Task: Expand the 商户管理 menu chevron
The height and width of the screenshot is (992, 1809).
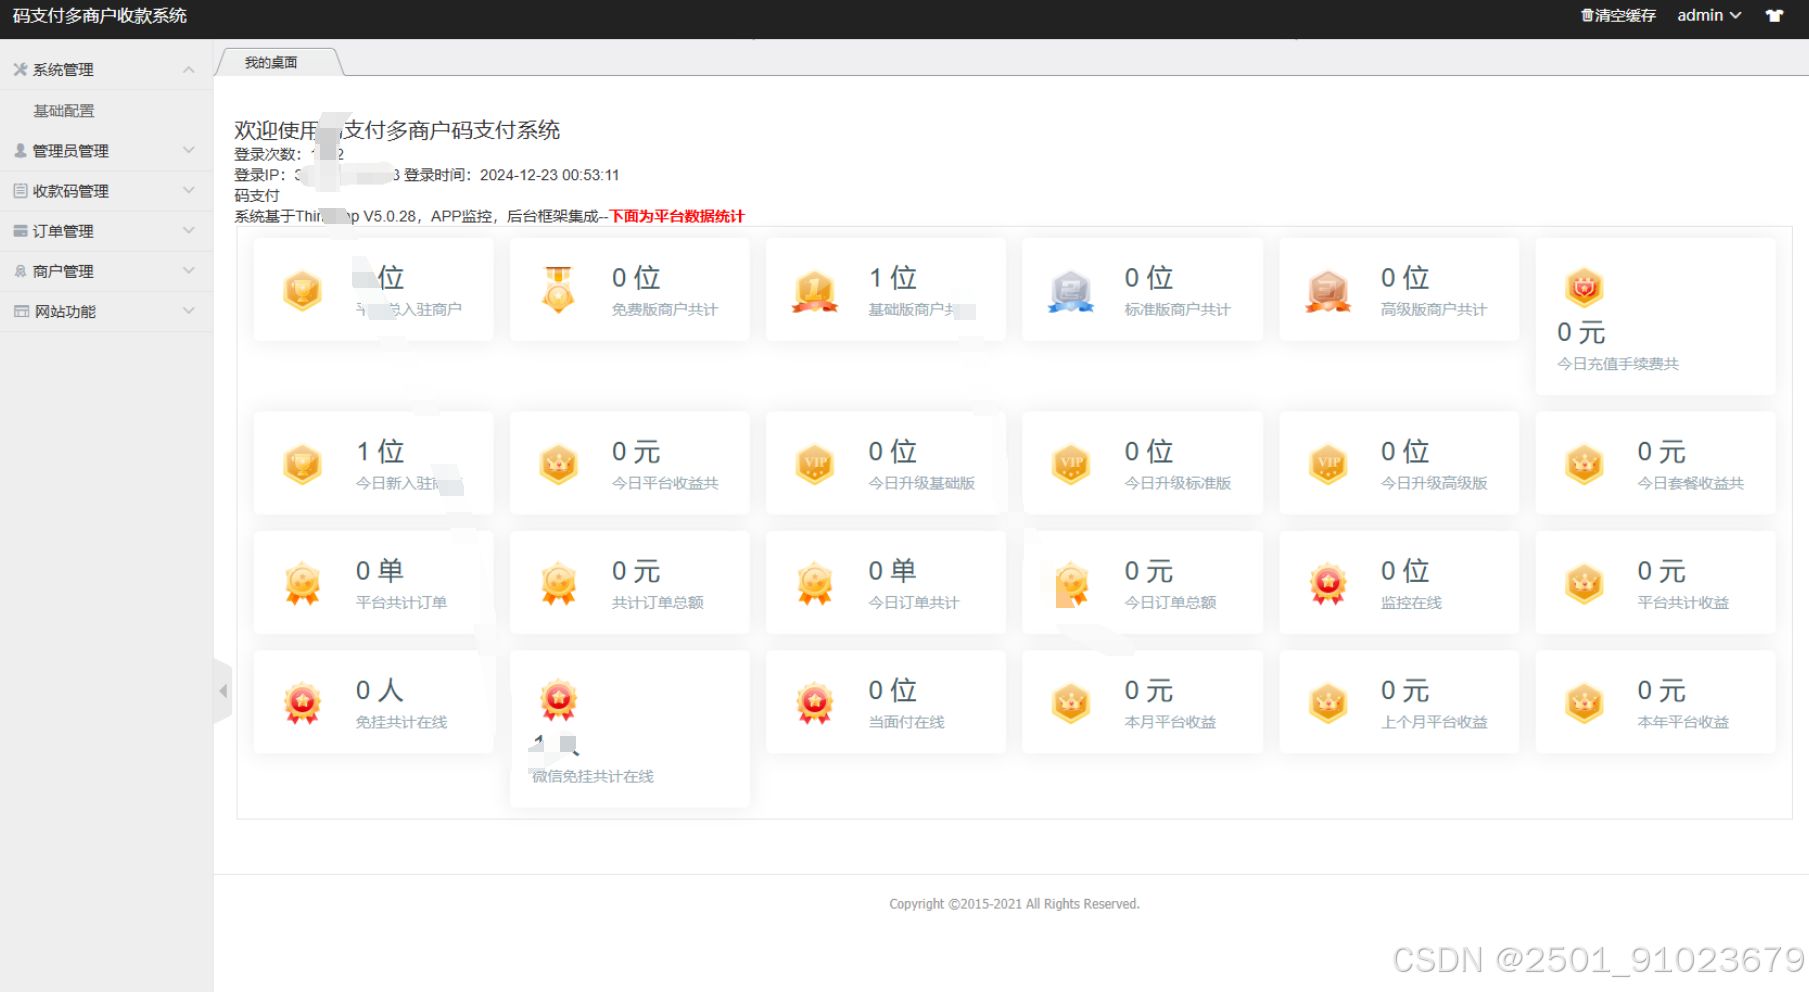Action: 190,270
